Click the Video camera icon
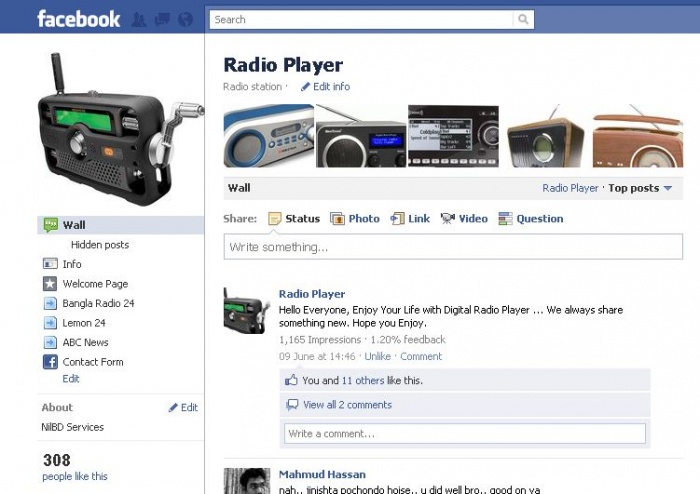Image resolution: width=700 pixels, height=494 pixels. pyautogui.click(x=447, y=219)
